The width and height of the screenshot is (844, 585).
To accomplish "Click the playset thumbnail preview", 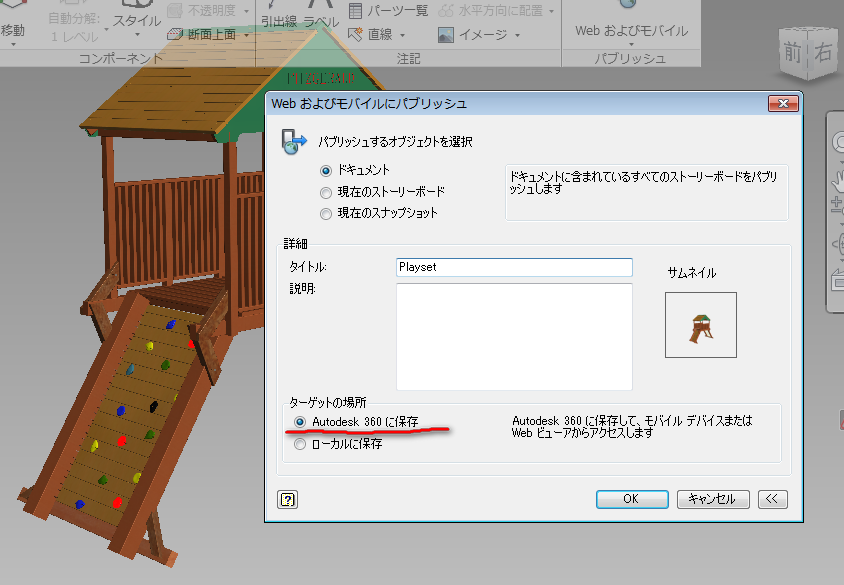I will click(x=700, y=325).
